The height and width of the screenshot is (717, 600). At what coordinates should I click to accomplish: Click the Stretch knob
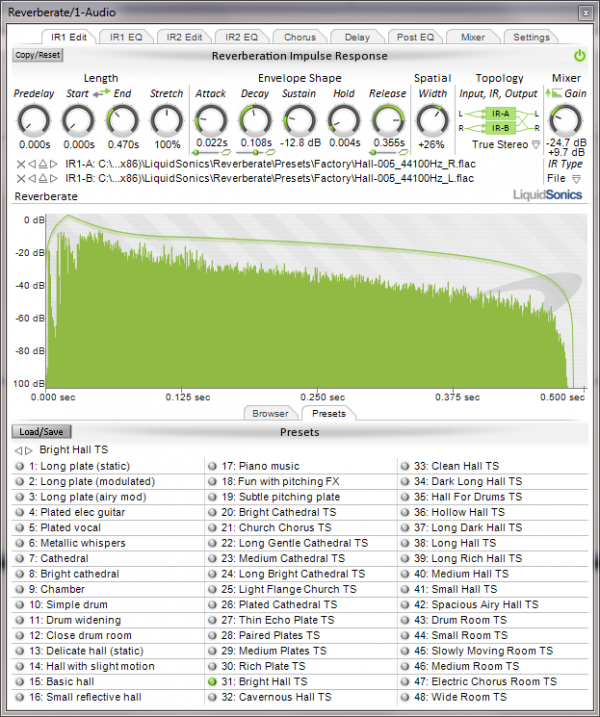(167, 121)
